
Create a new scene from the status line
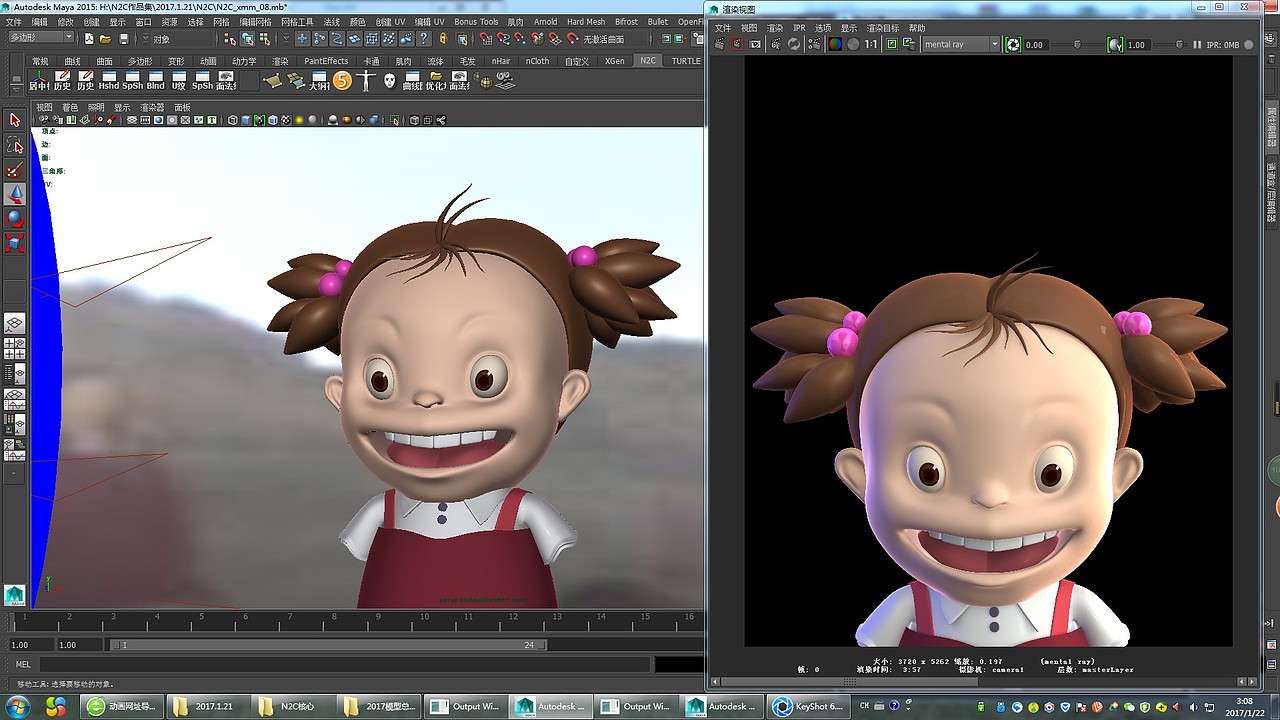[89, 39]
